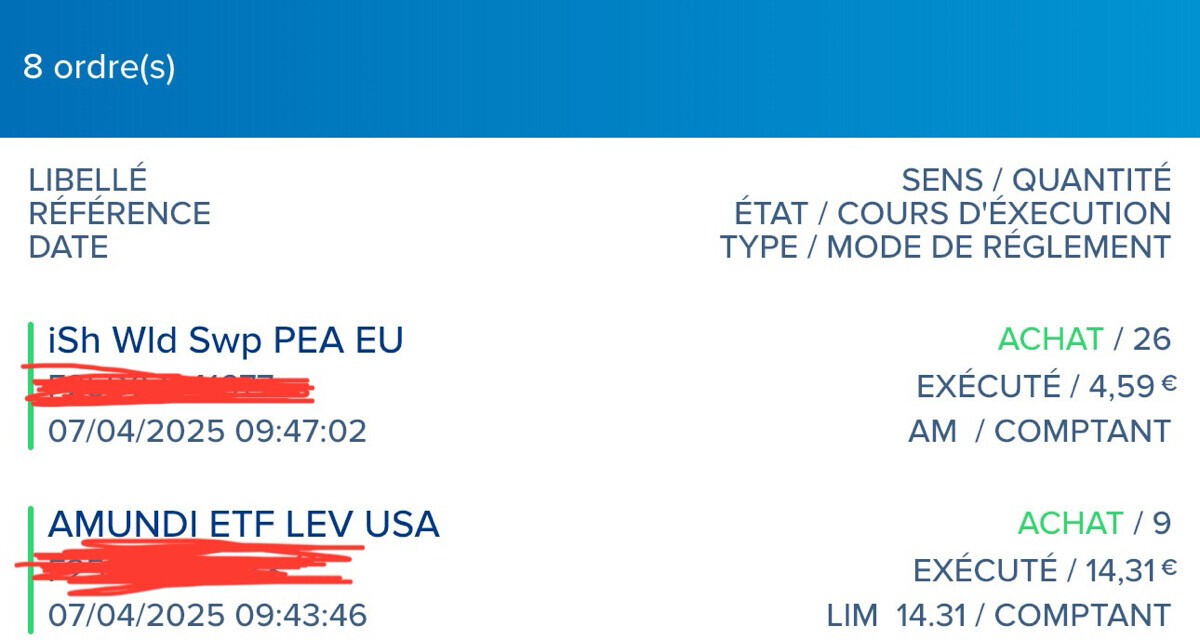Click the ACHAT / 26 quantity
This screenshot has width=1200, height=640.
1083,340
